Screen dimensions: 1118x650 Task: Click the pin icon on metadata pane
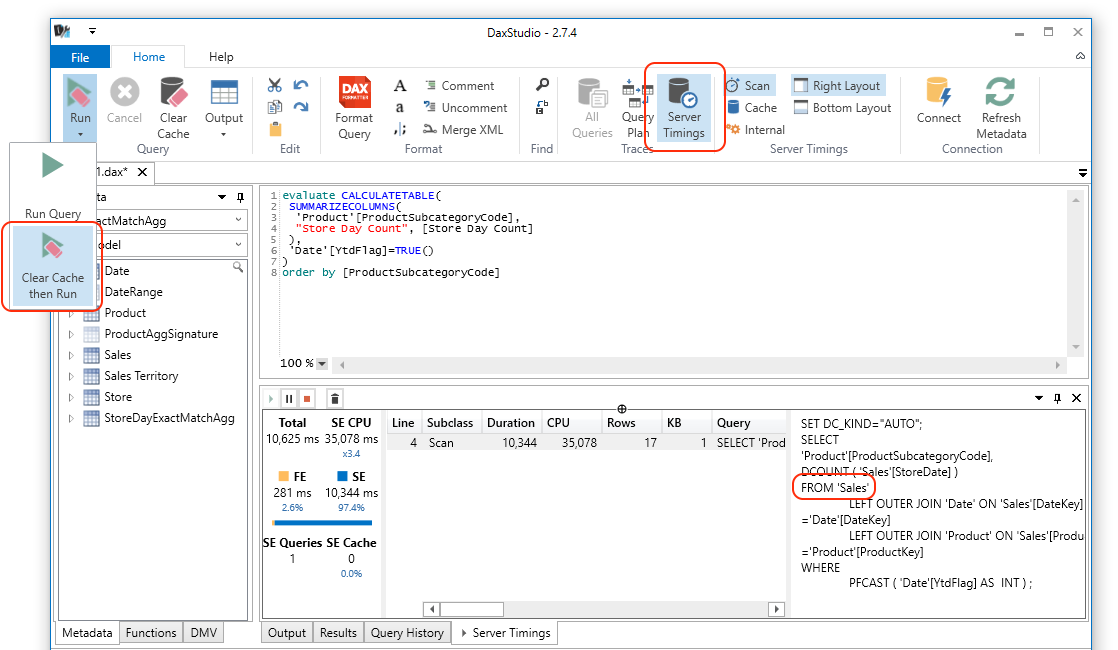point(240,197)
